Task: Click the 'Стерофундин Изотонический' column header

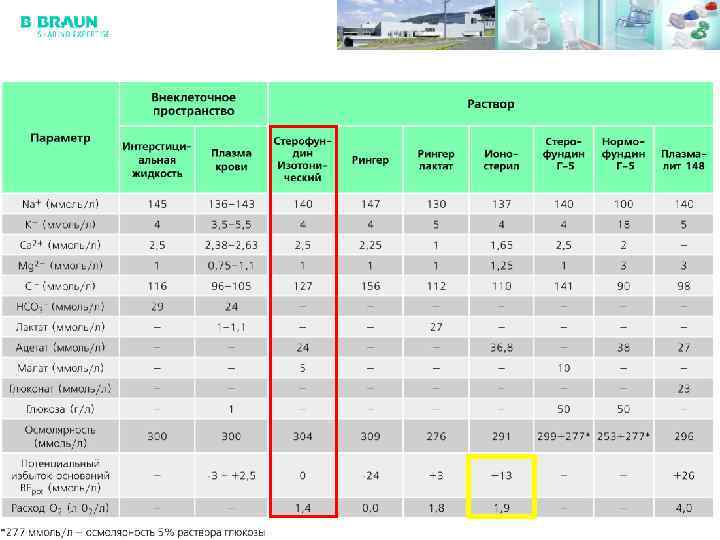Action: (x=303, y=159)
